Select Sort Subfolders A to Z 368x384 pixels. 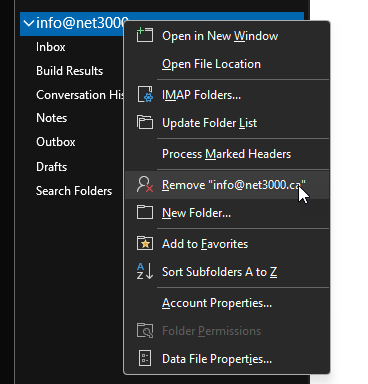(227, 272)
